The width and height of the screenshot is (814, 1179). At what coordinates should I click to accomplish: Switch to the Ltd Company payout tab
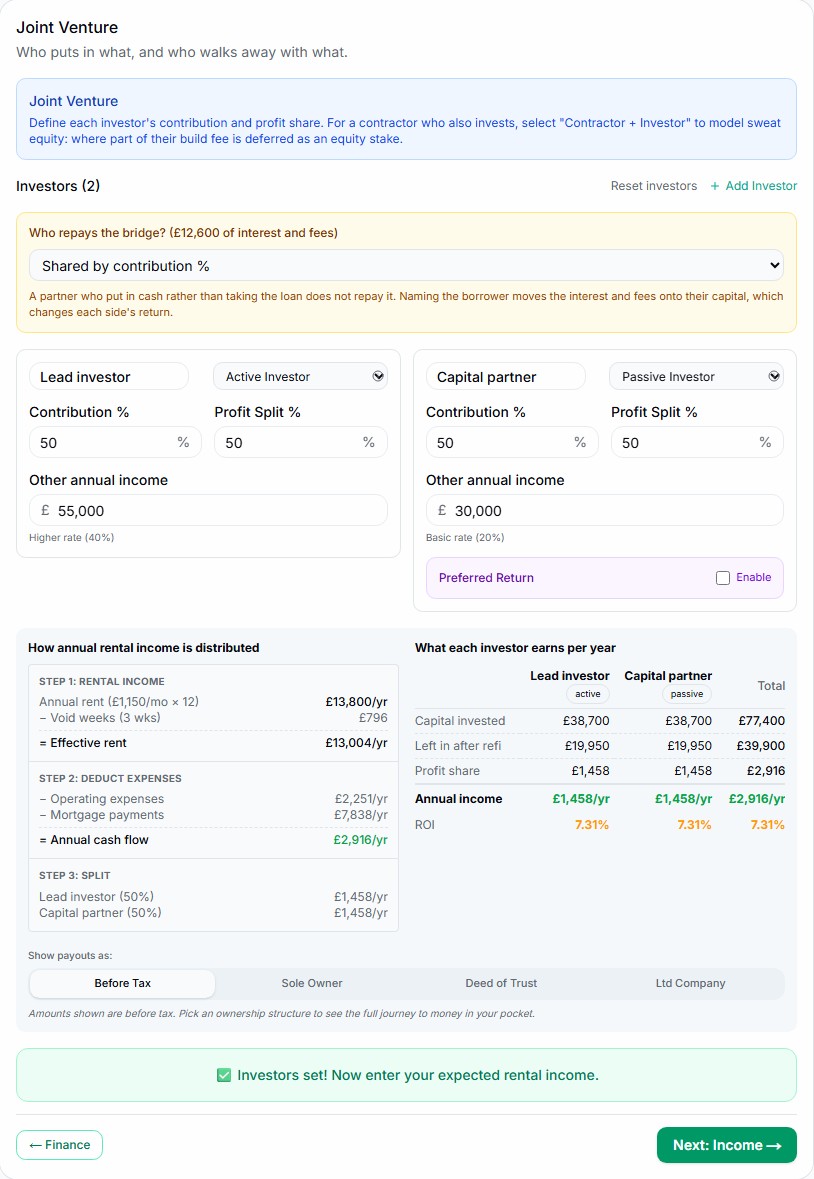pos(690,983)
